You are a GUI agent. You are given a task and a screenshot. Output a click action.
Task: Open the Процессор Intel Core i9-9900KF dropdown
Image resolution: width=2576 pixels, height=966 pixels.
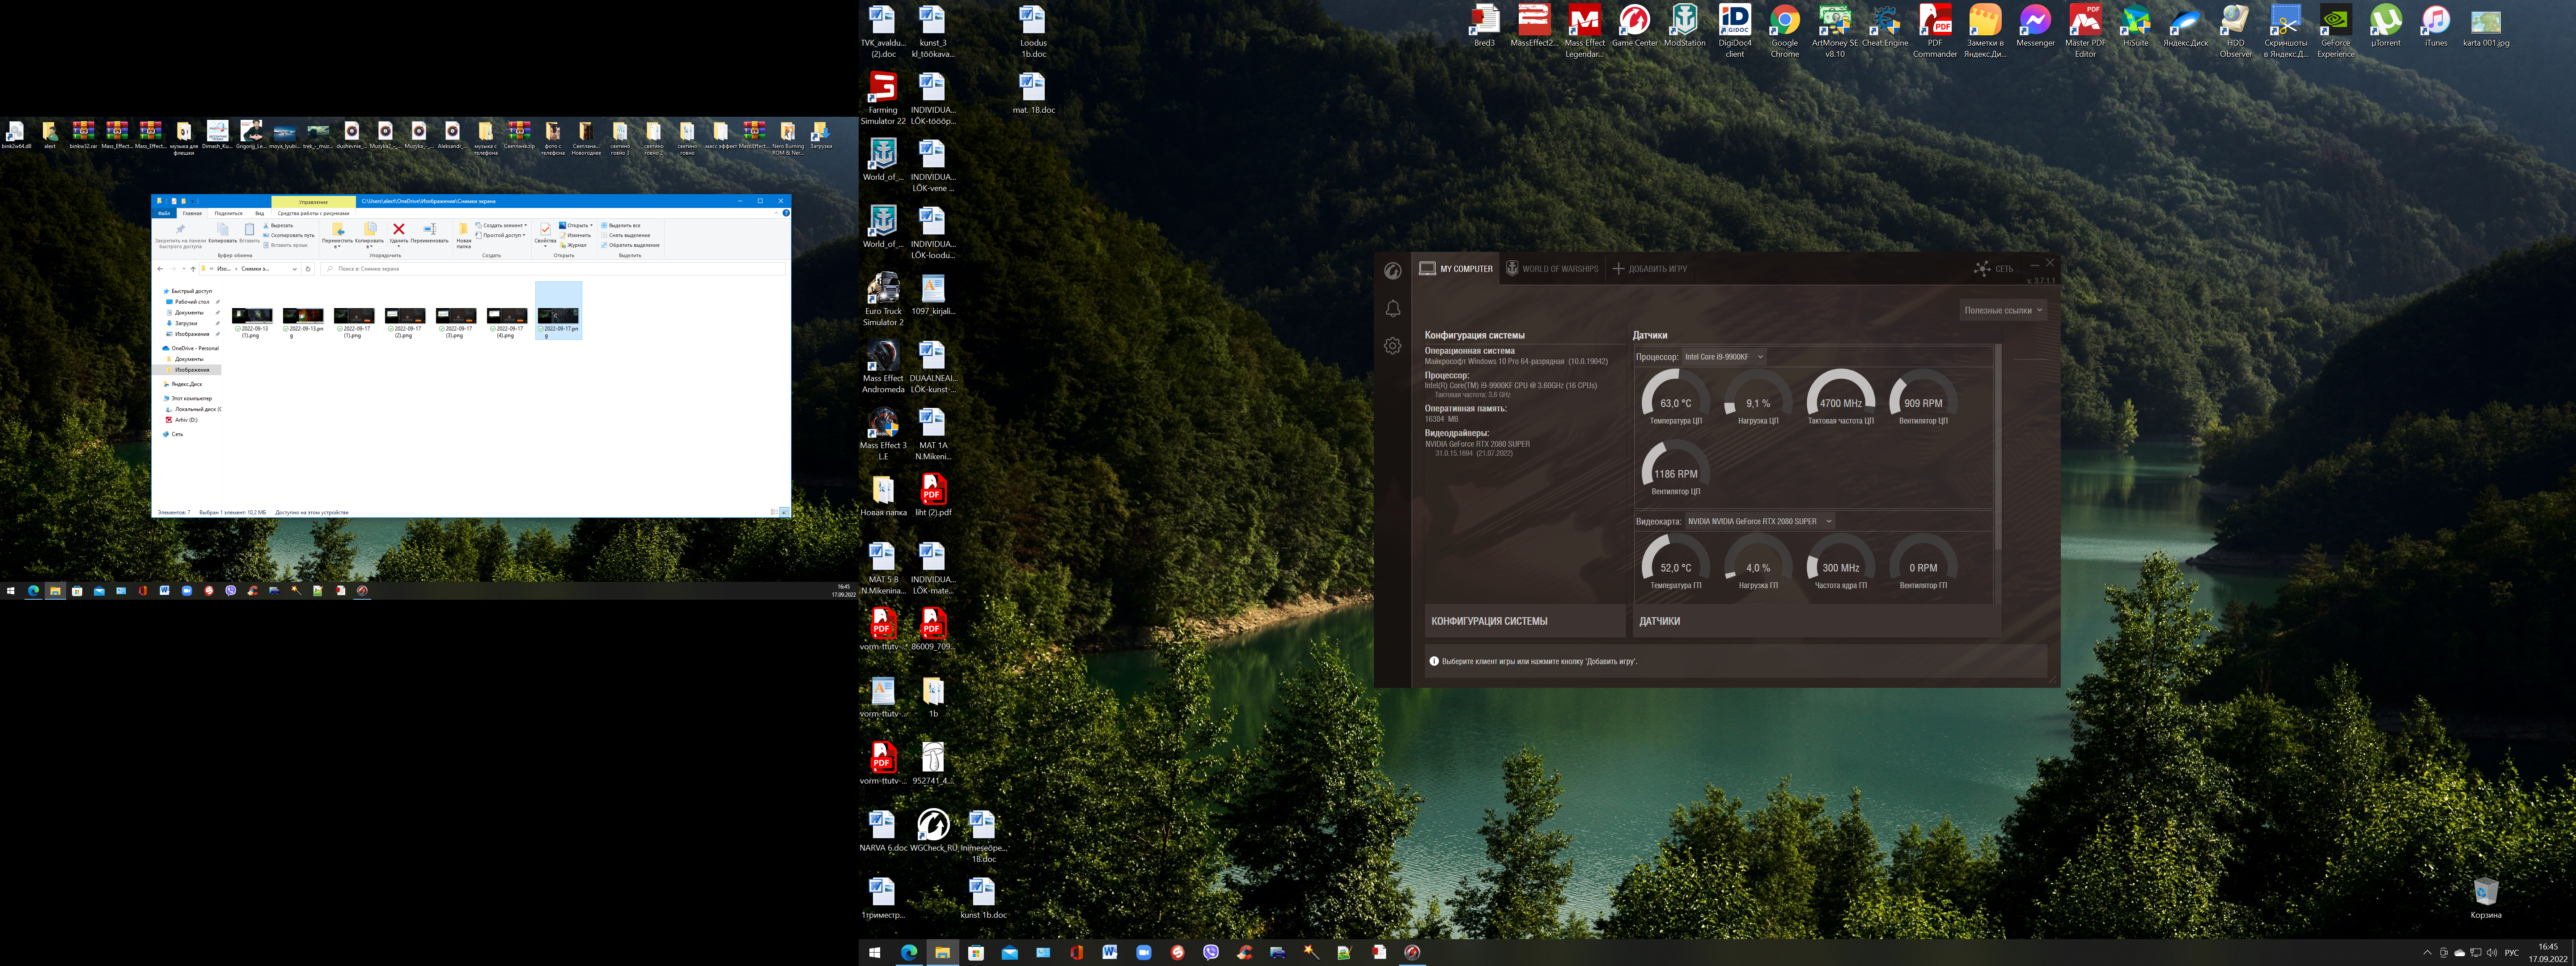(1724, 357)
